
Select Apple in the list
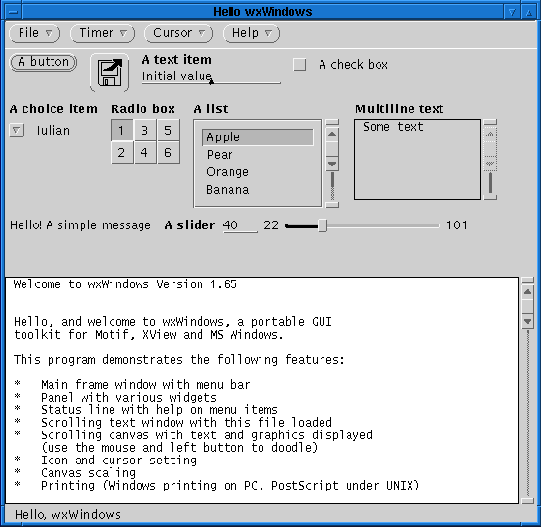coord(258,137)
